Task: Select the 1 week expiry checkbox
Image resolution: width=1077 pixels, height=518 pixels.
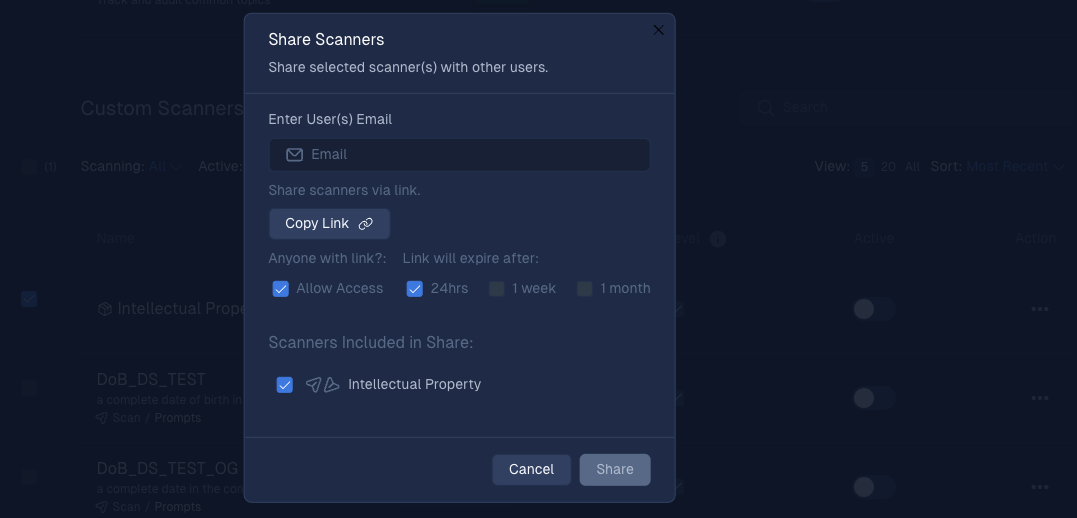Action: tap(497, 289)
